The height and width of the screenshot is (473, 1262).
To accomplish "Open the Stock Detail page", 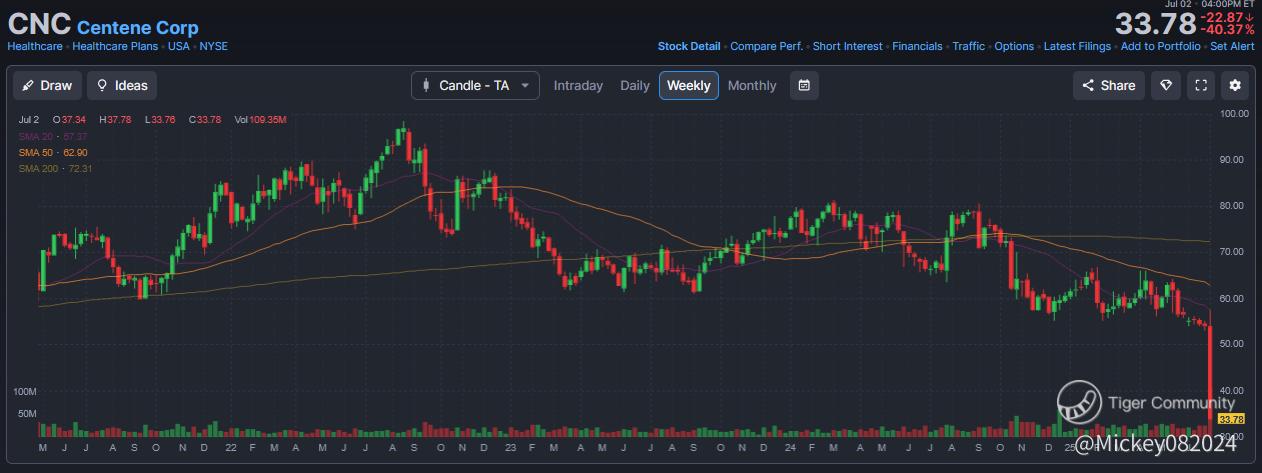I will click(689, 46).
